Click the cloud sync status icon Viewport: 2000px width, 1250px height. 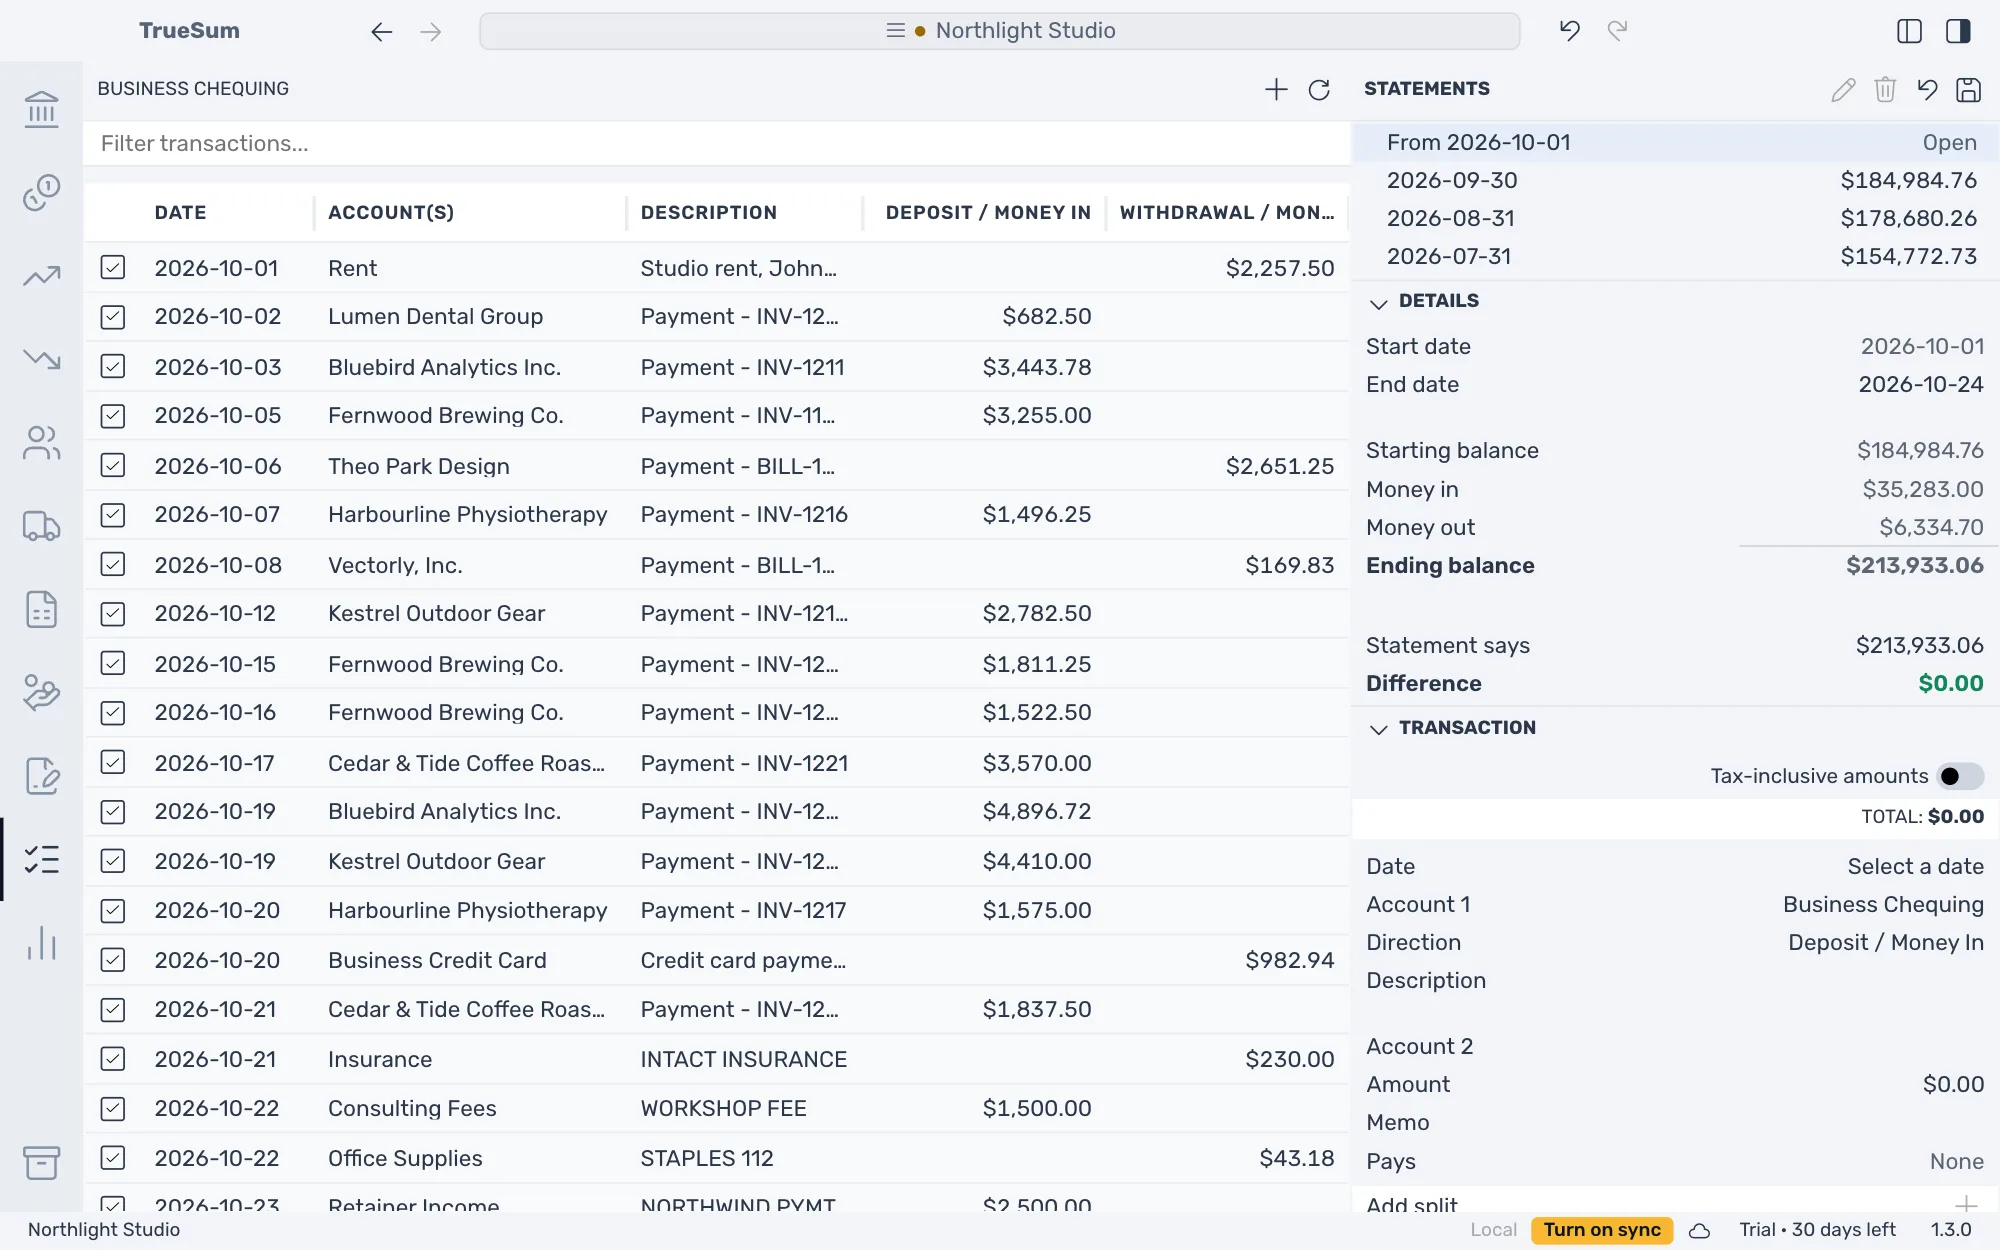(1699, 1230)
